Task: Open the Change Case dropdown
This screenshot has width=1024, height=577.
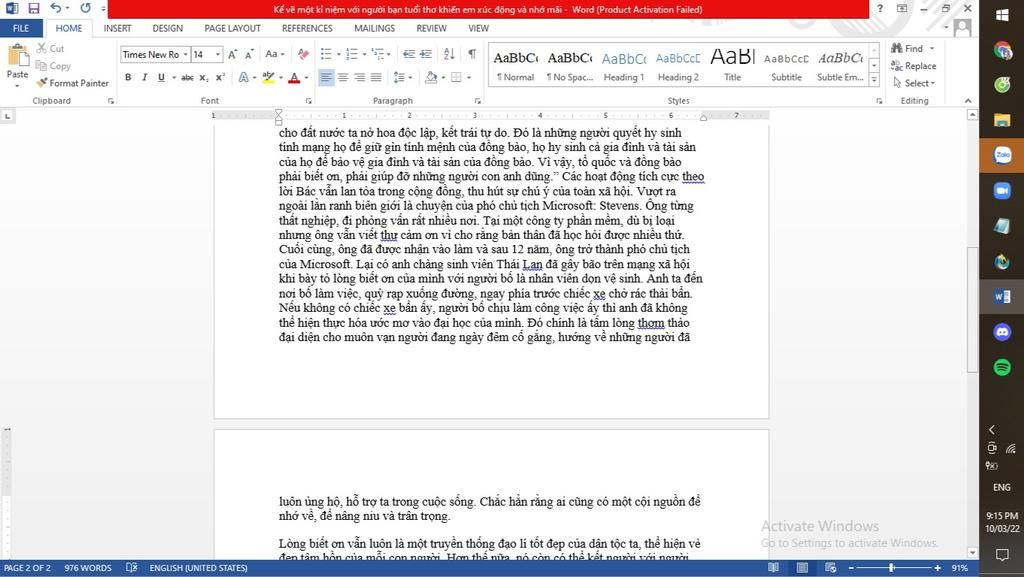Action: 274,54
